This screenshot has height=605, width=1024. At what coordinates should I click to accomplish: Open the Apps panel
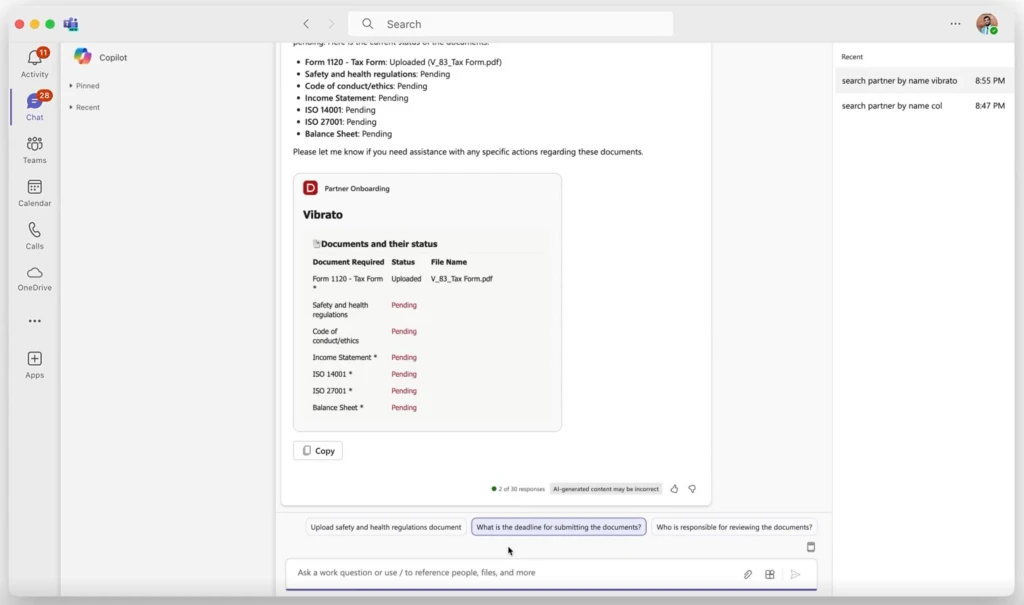[34, 364]
